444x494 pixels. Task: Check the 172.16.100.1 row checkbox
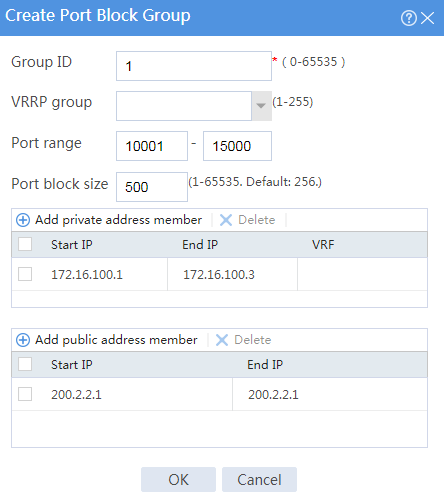pyautogui.click(x=25, y=274)
